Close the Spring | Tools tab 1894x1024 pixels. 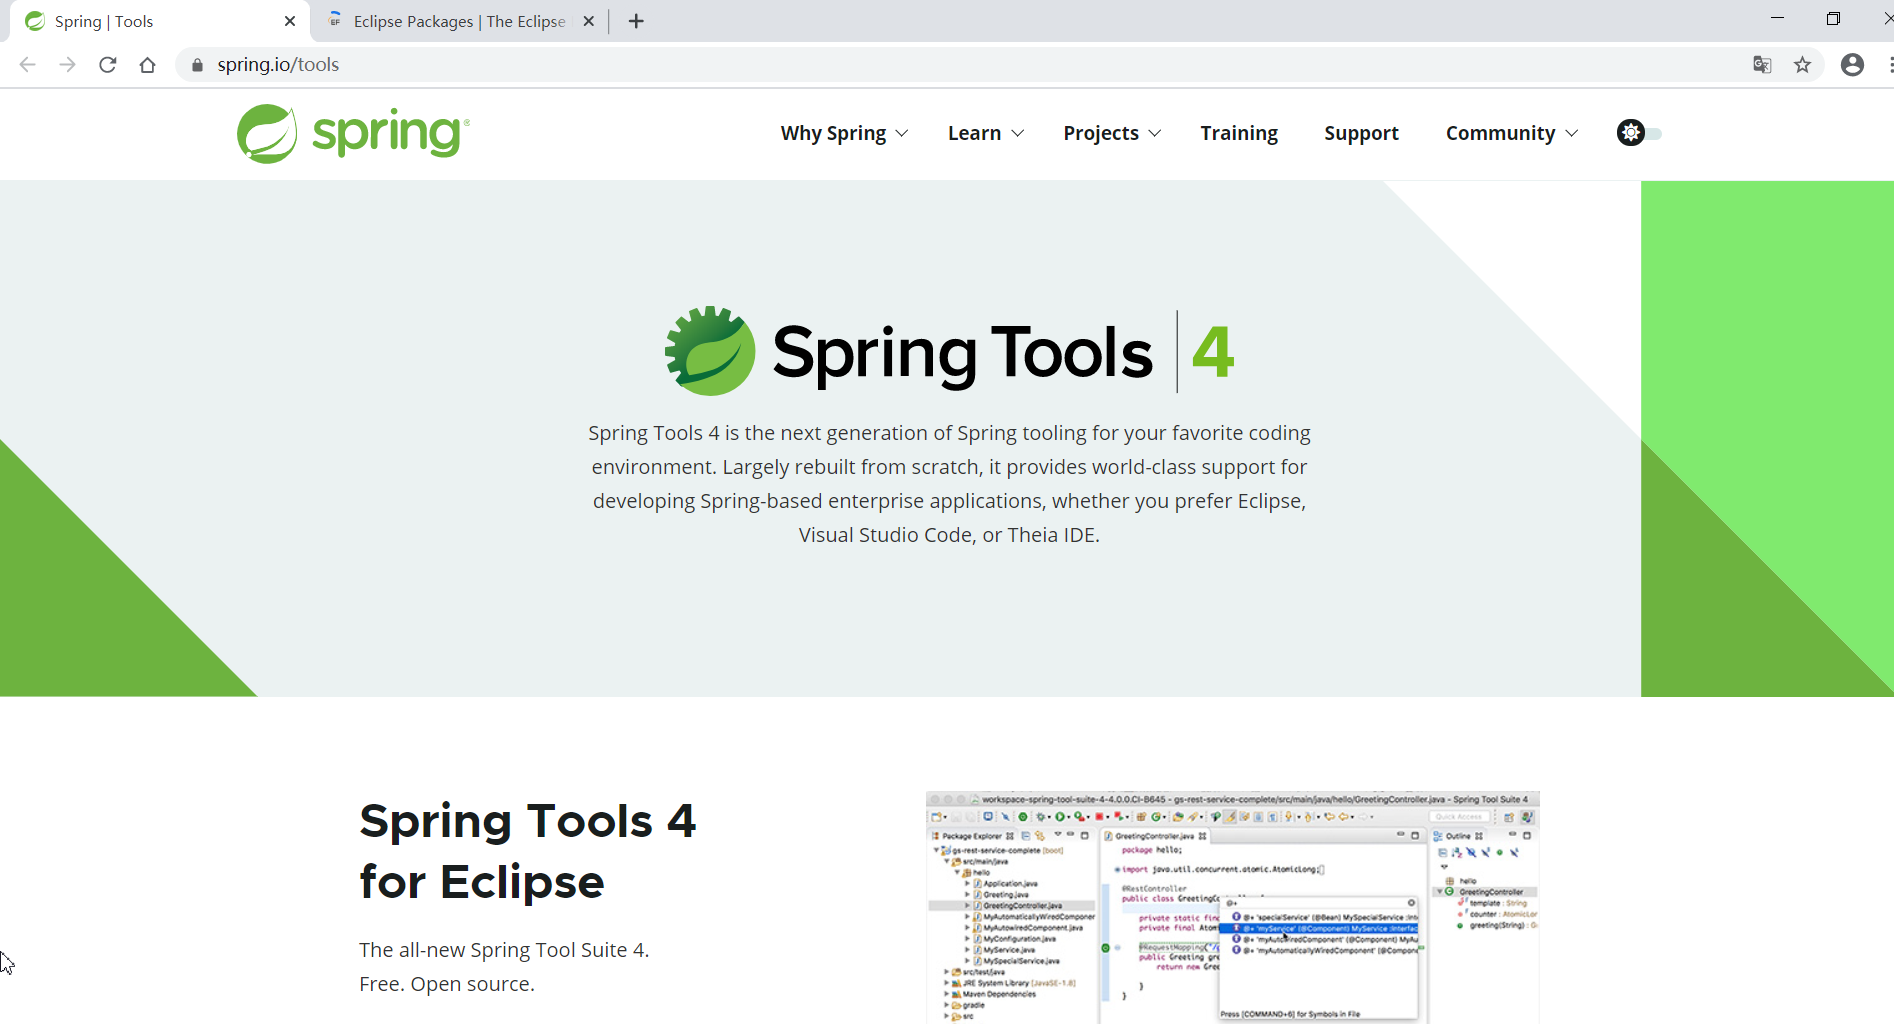(290, 21)
